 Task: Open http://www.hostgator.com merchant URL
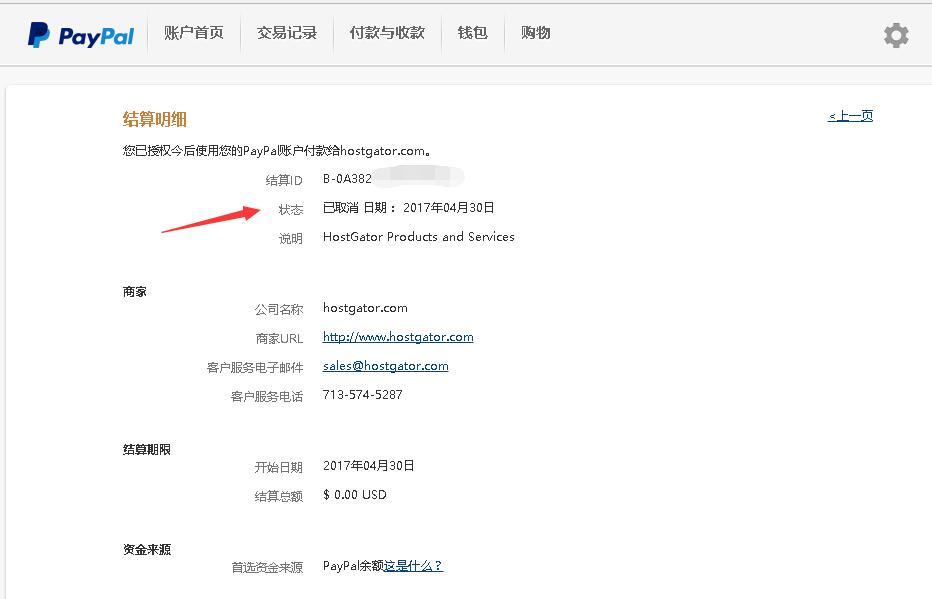398,337
